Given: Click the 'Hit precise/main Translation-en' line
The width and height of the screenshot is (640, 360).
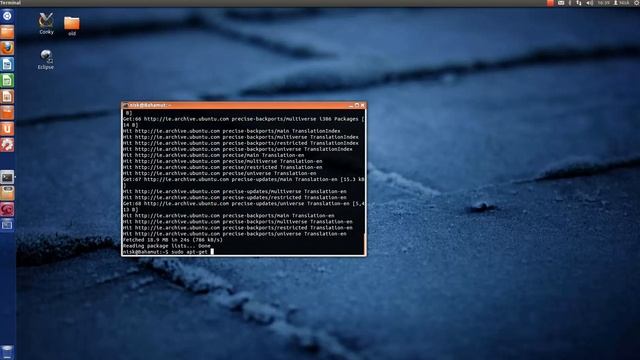Looking at the screenshot, I should click(x=213, y=155).
